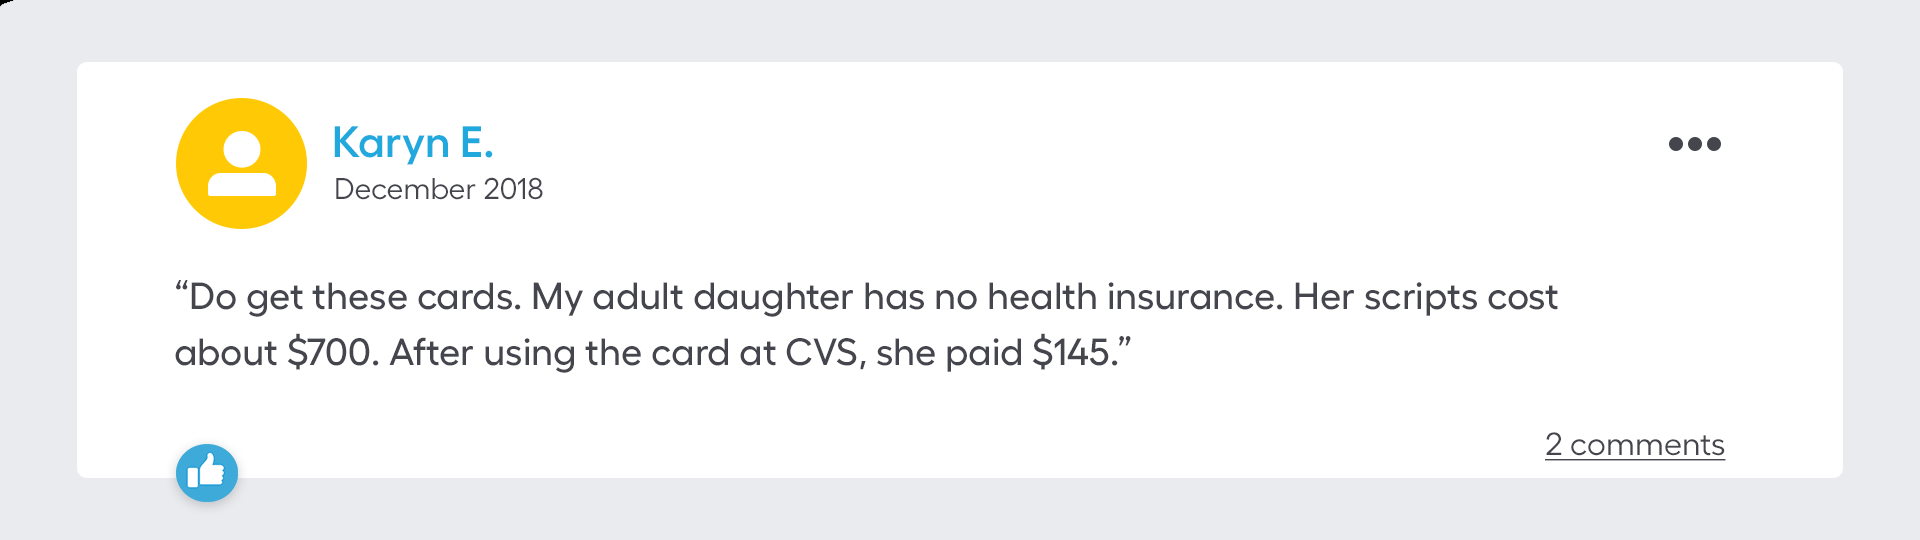Open Karyn E.'s profile name link
The image size is (1920, 540).
click(412, 143)
